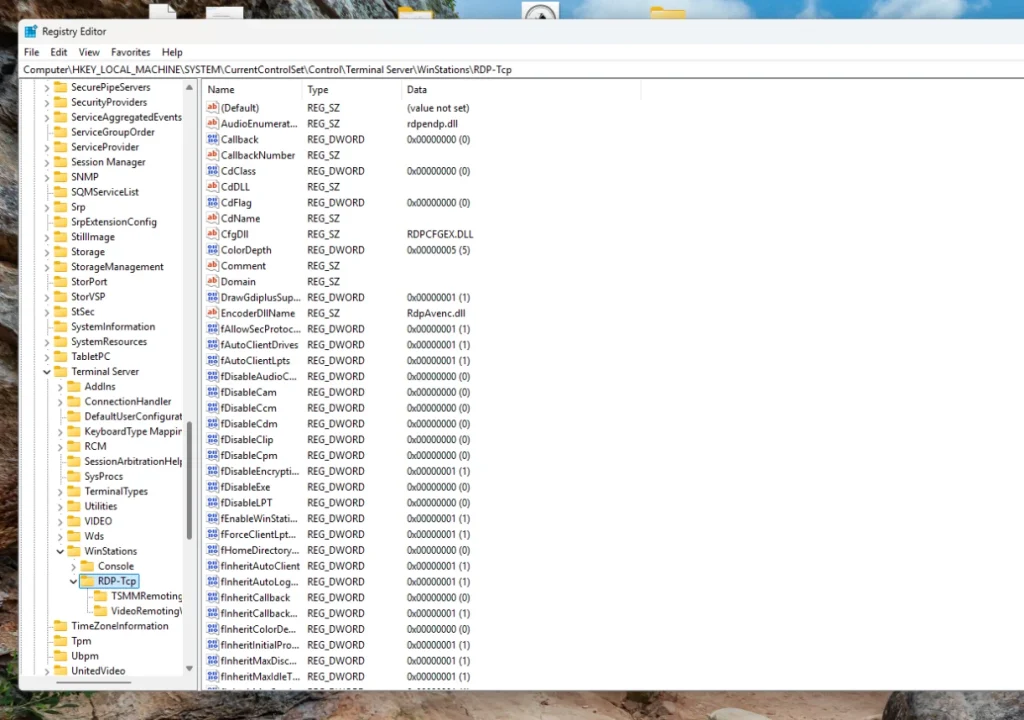The image size is (1024, 720).
Task: Click the tree pane vertical scrollbar thumb
Action: [189, 480]
